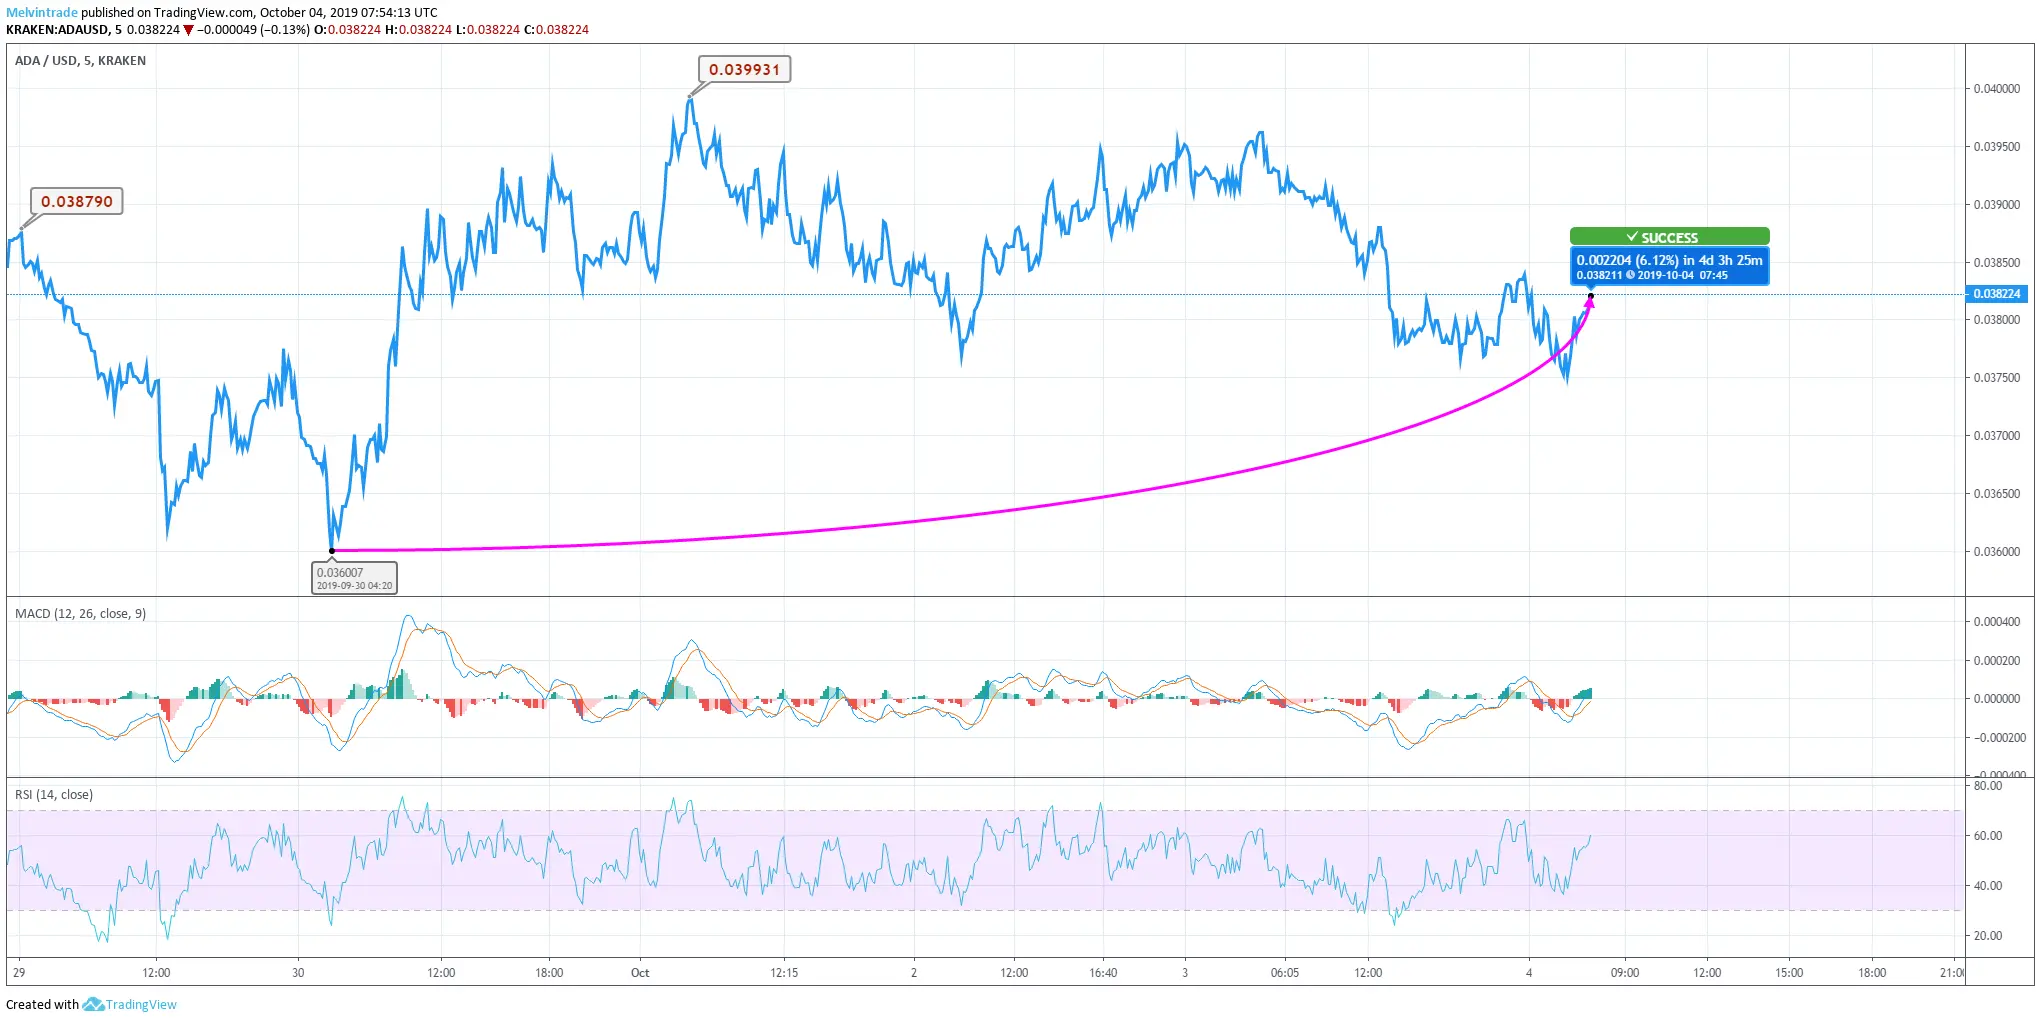2041x1022 pixels.
Task: Select the 0.036007 entry price tag
Action: 353,578
